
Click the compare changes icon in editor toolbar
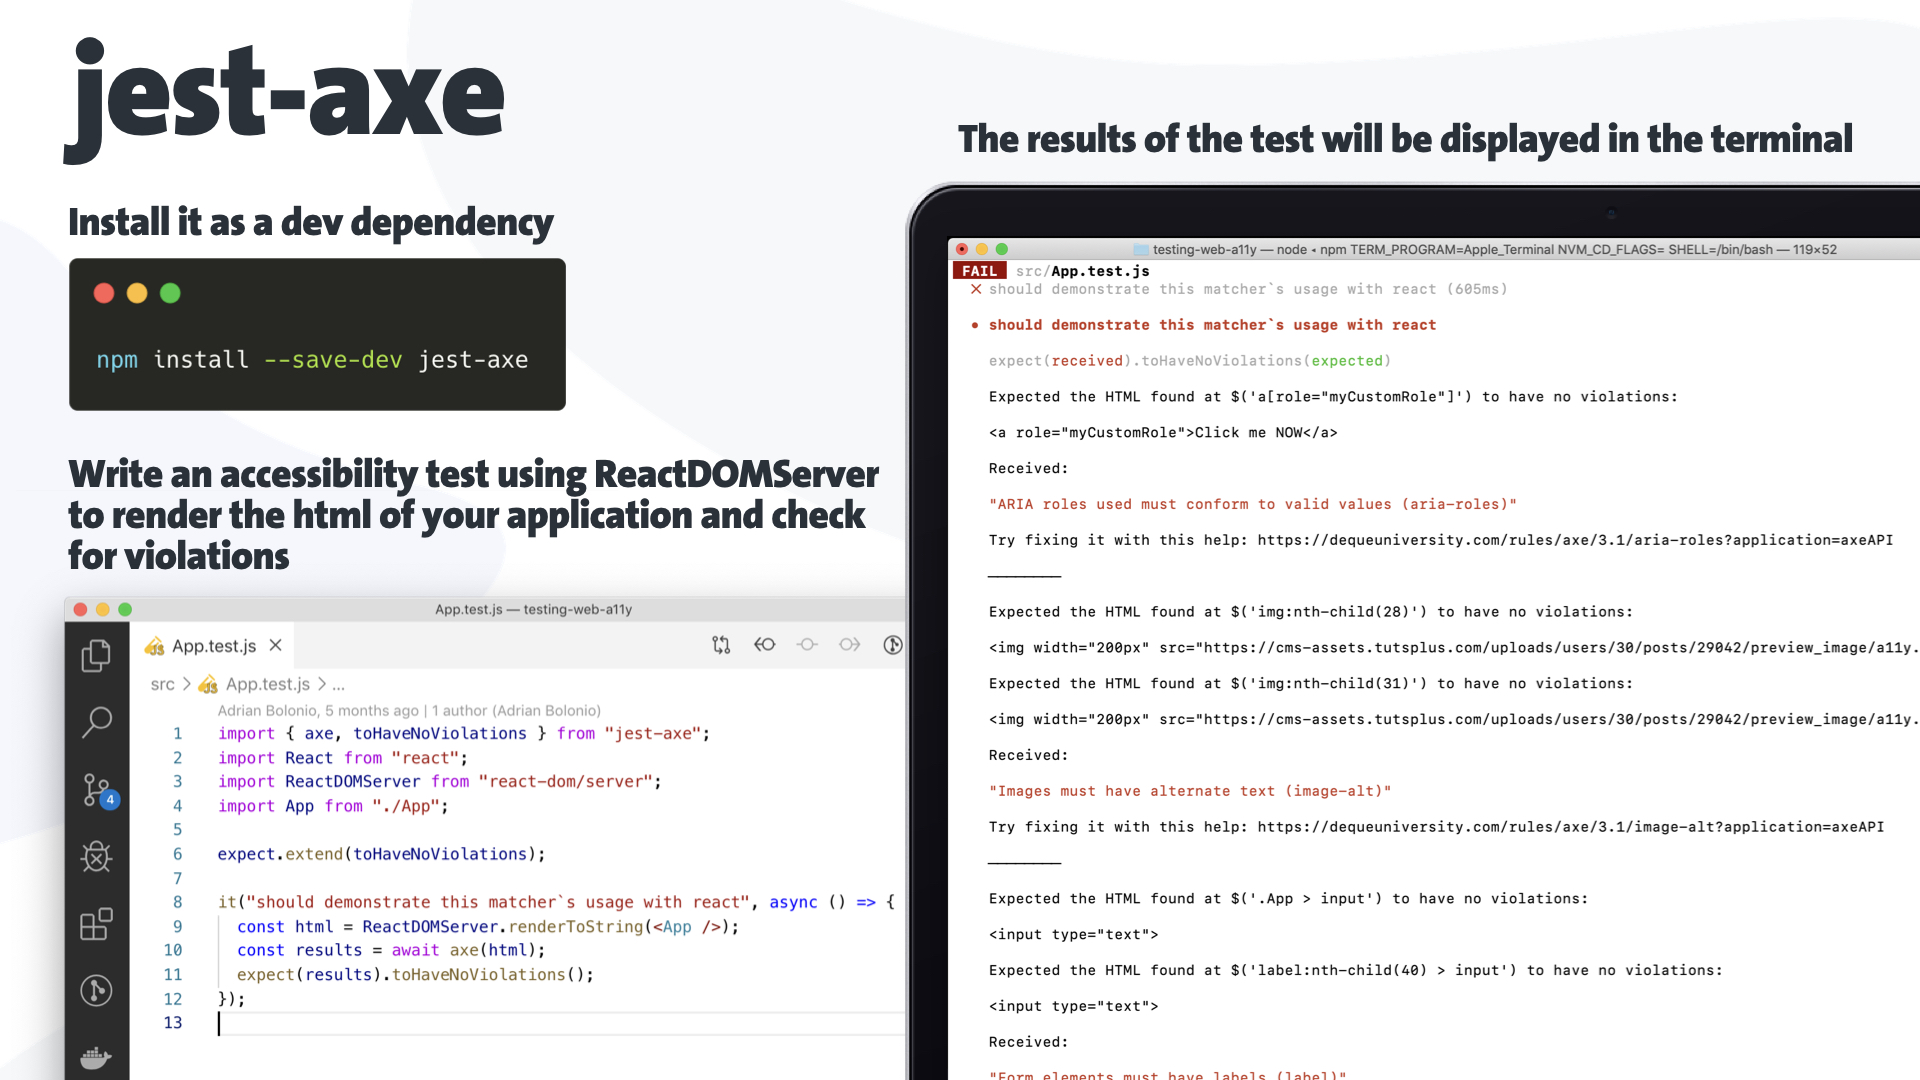721,645
